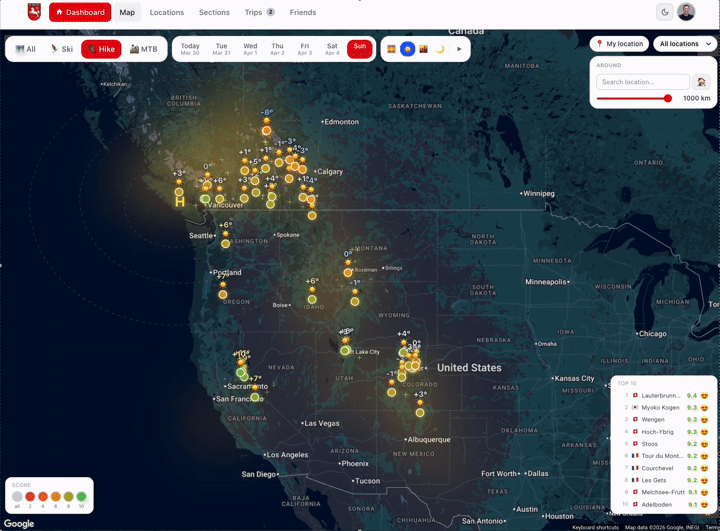Switch activity filter to MTB
Viewport: 720px width, 531px height.
(144, 49)
